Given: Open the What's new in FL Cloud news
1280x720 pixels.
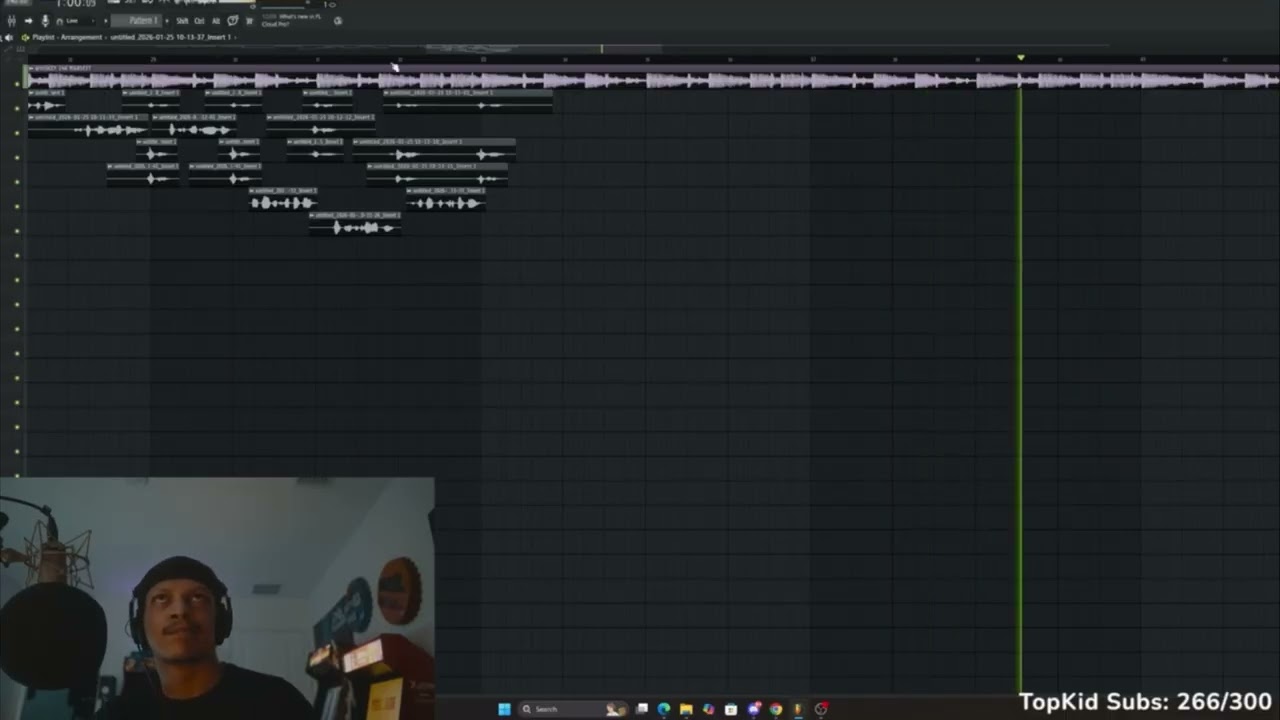Looking at the screenshot, I should pyautogui.click(x=292, y=20).
